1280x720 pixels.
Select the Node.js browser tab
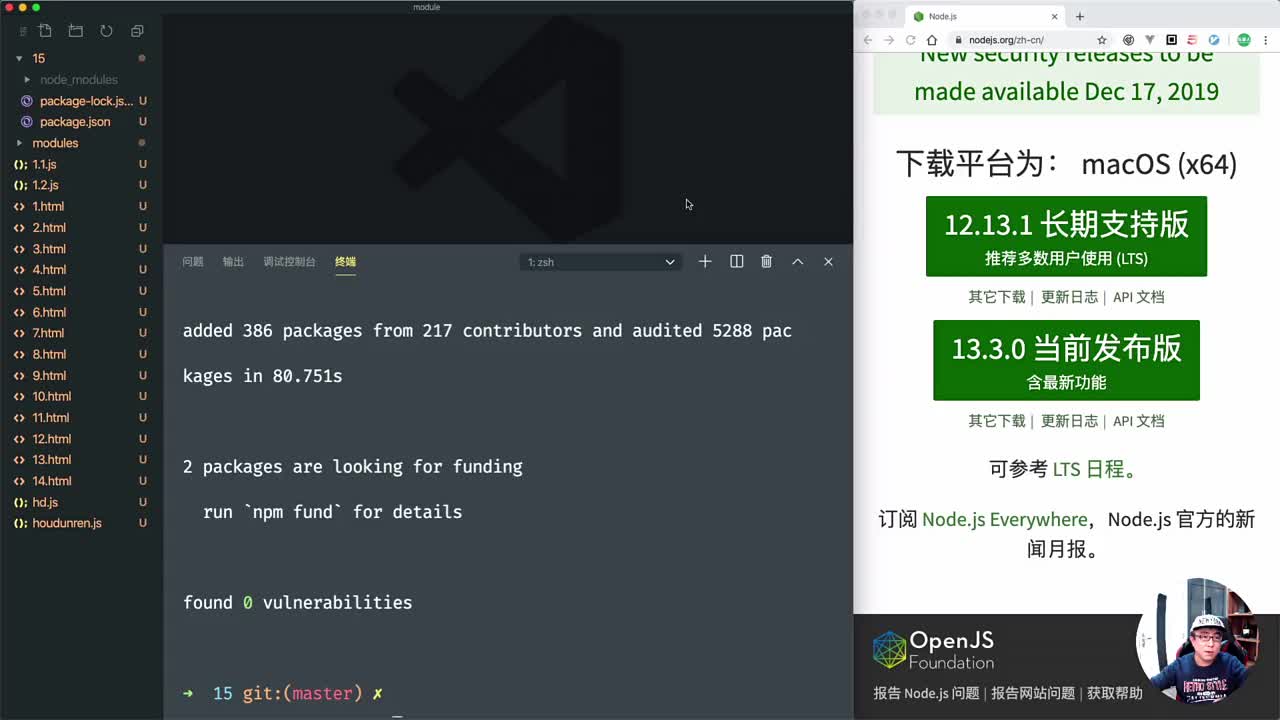pos(985,16)
